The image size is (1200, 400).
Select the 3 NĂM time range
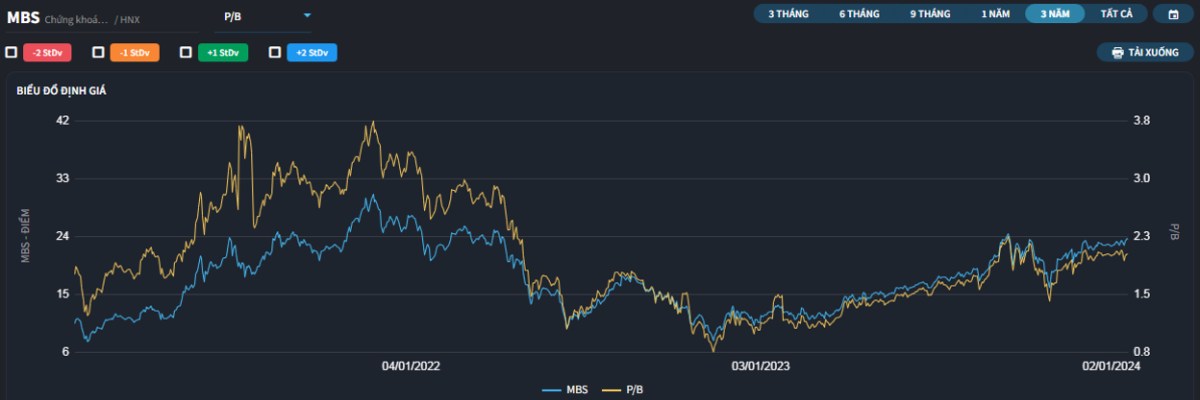click(x=1055, y=14)
